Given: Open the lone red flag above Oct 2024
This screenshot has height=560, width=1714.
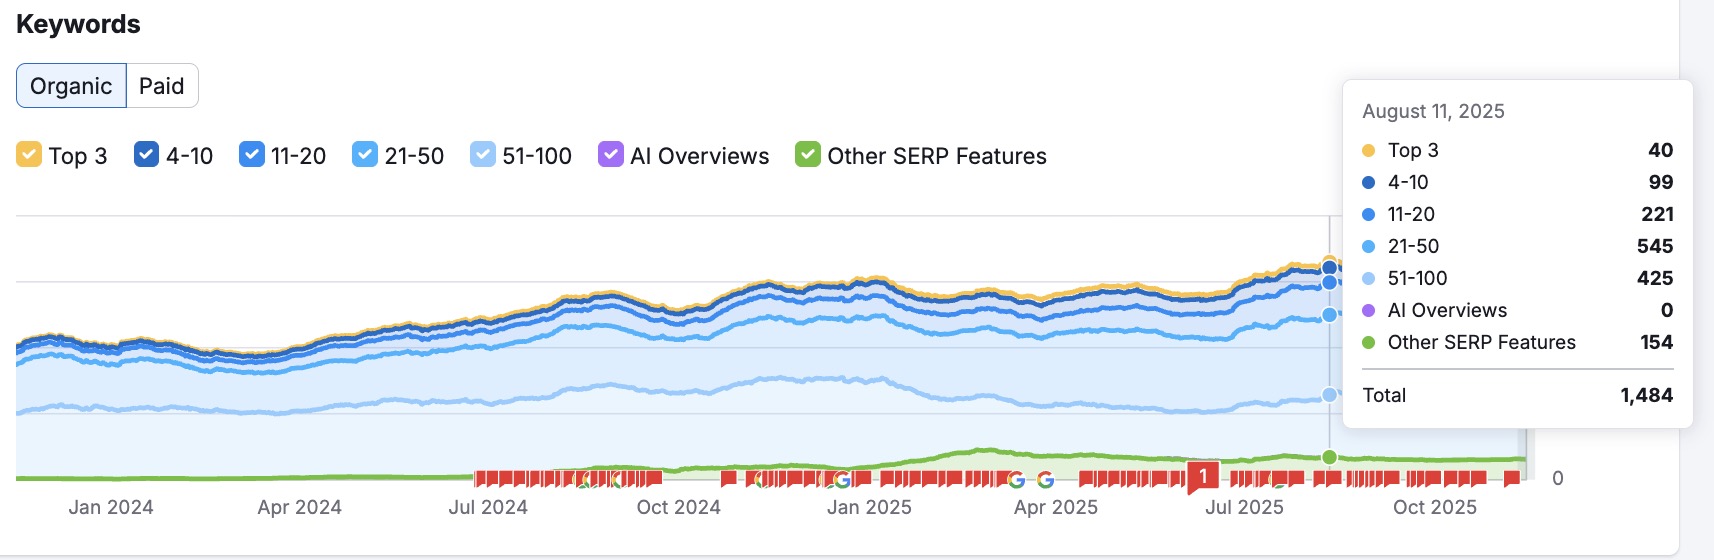Looking at the screenshot, I should tap(729, 479).
